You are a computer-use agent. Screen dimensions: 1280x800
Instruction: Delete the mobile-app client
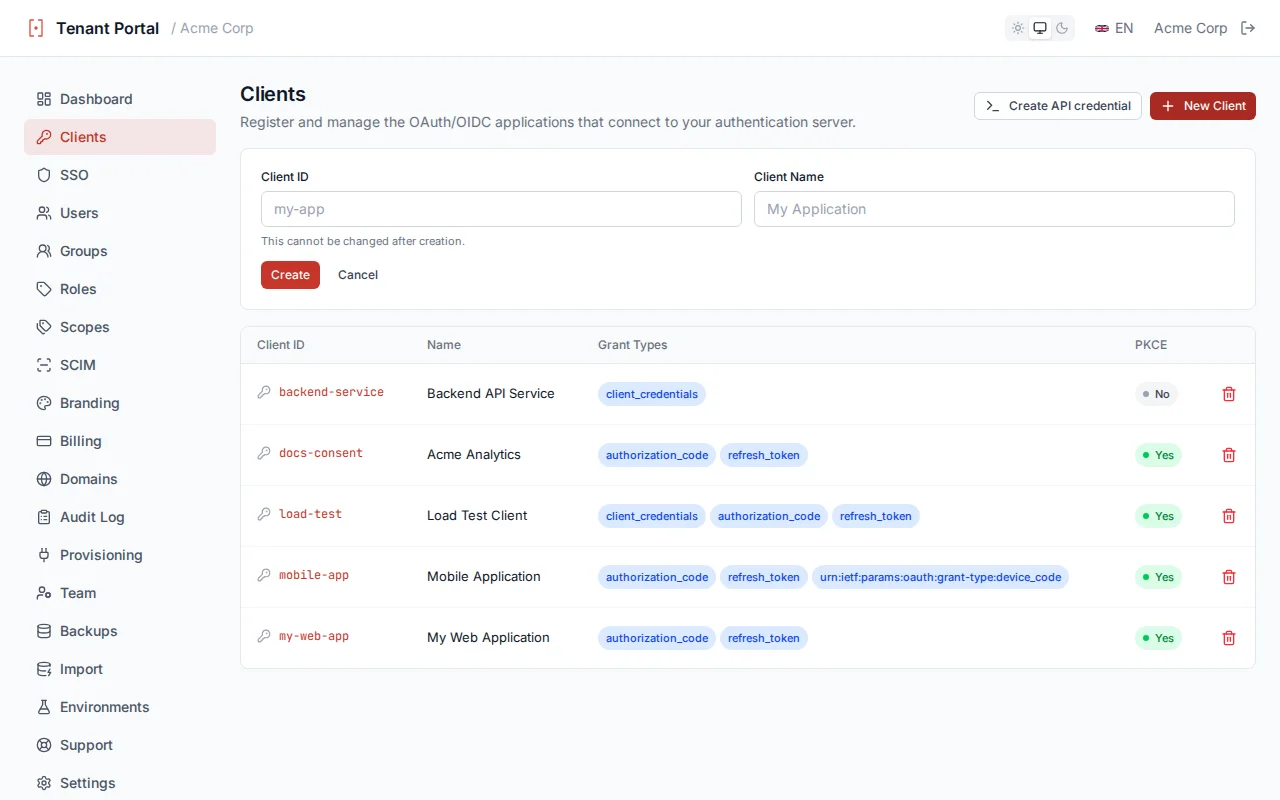1229,577
